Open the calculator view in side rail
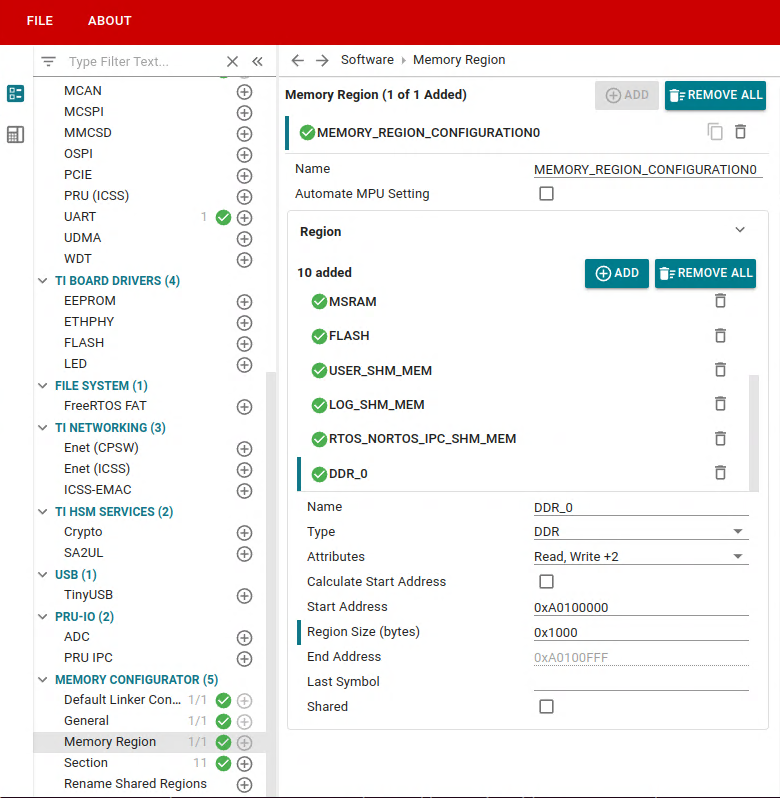 [15, 135]
